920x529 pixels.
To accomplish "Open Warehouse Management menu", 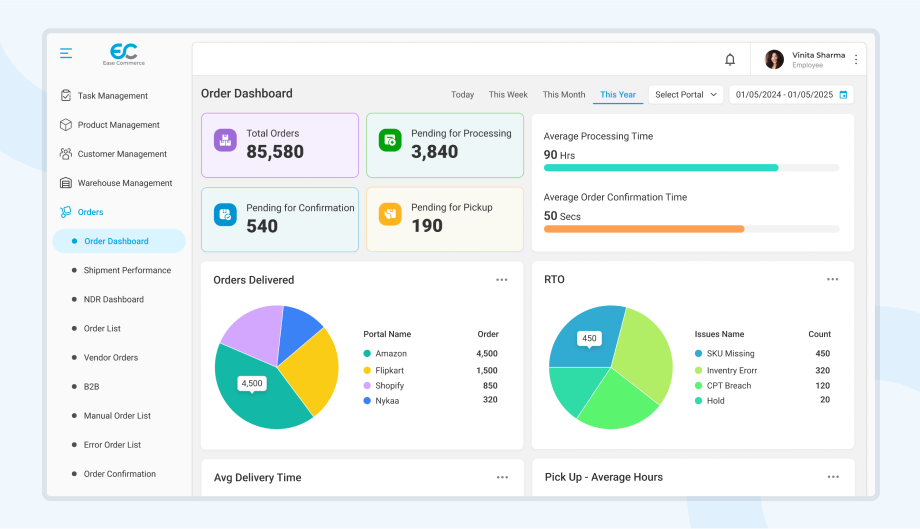I will (125, 183).
